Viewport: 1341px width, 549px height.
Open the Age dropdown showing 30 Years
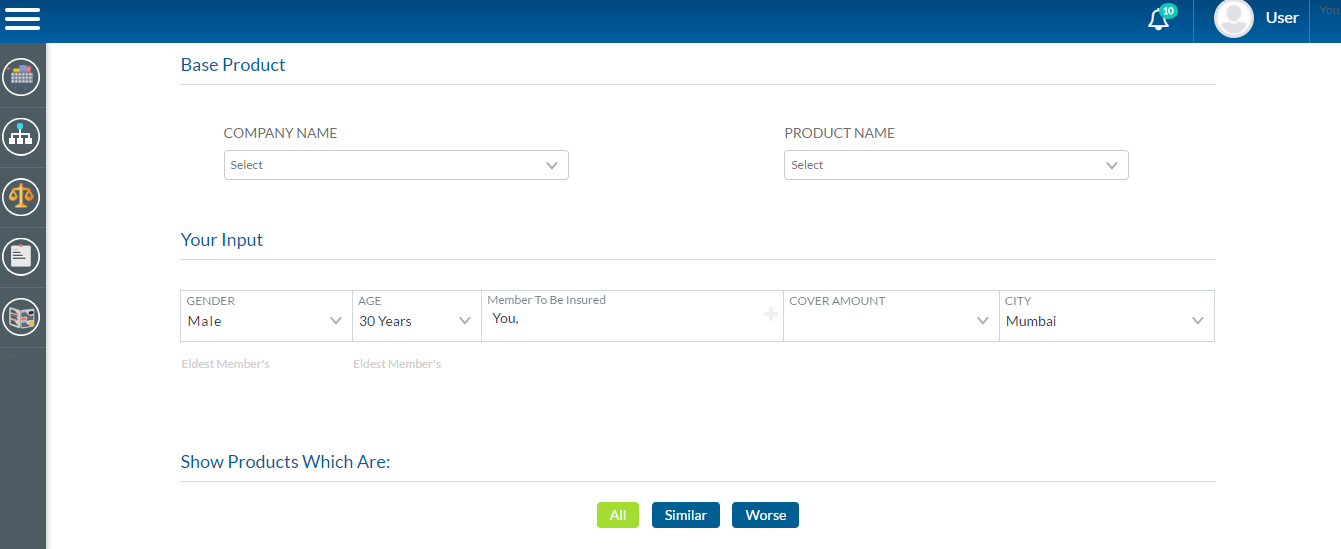[x=416, y=321]
